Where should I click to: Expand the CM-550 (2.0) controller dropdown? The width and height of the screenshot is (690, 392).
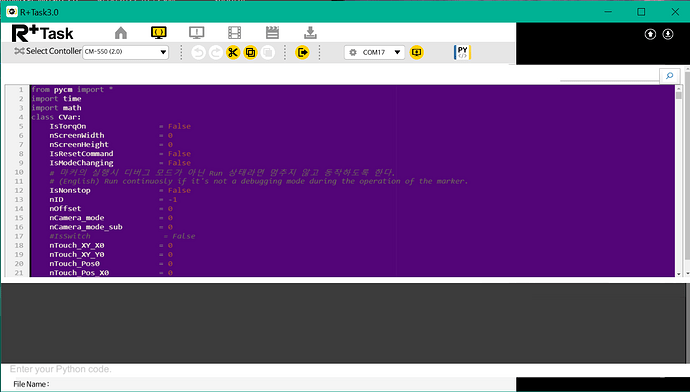125,52
